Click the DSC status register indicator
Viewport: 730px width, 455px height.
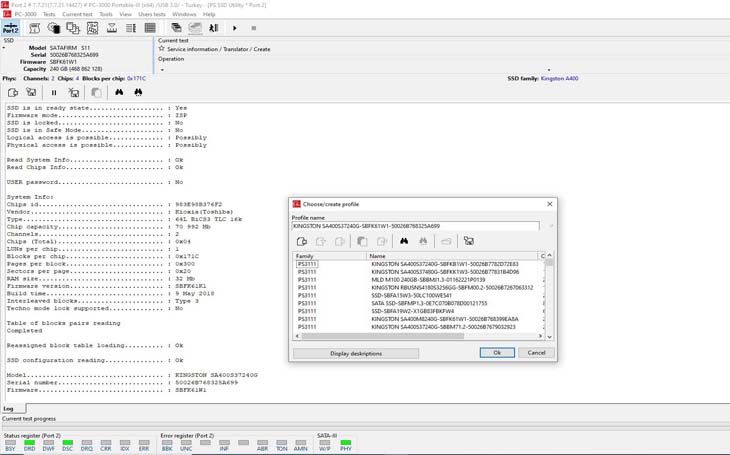[67, 443]
